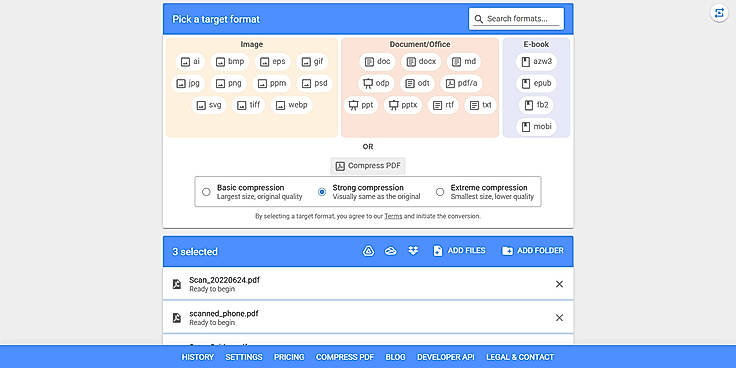Screen dimensions: 736x368
Task: Open the HISTORY menu item
Action: 198,357
